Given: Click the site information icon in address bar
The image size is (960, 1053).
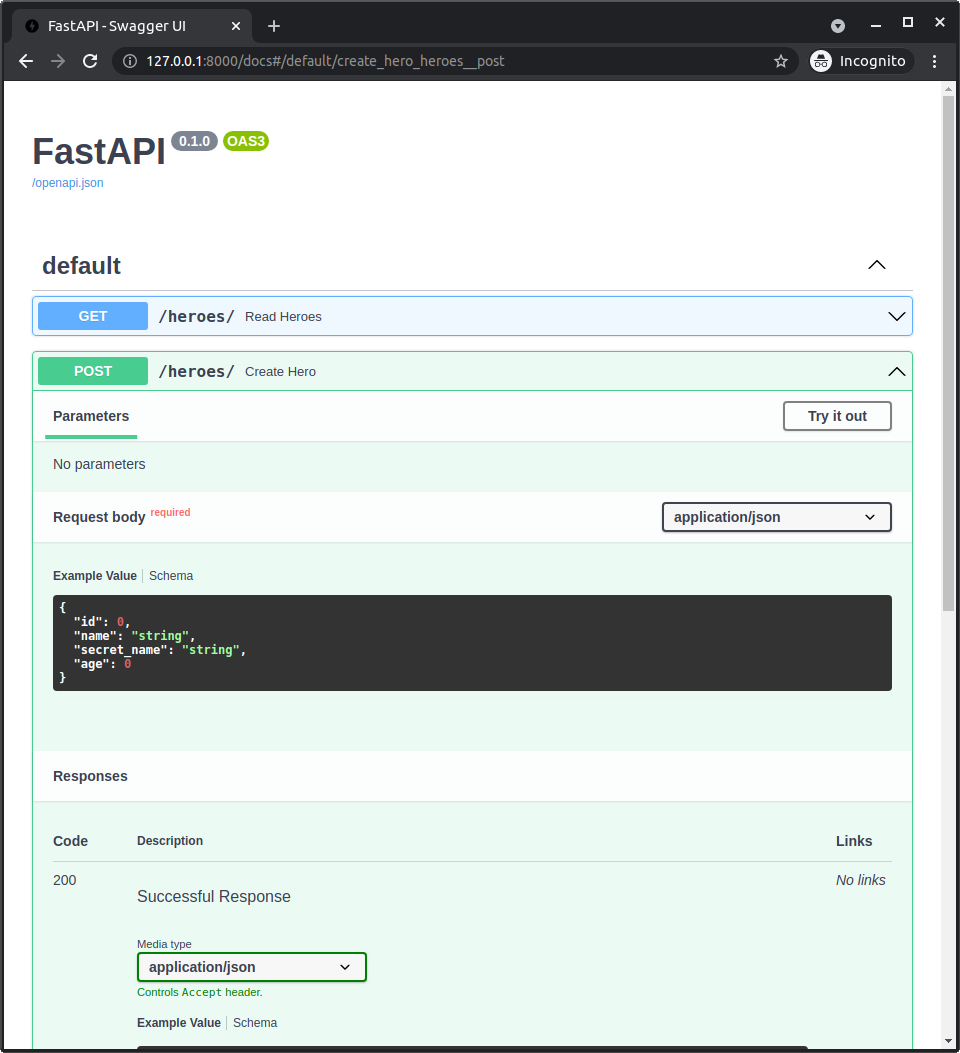Looking at the screenshot, I should click(129, 60).
